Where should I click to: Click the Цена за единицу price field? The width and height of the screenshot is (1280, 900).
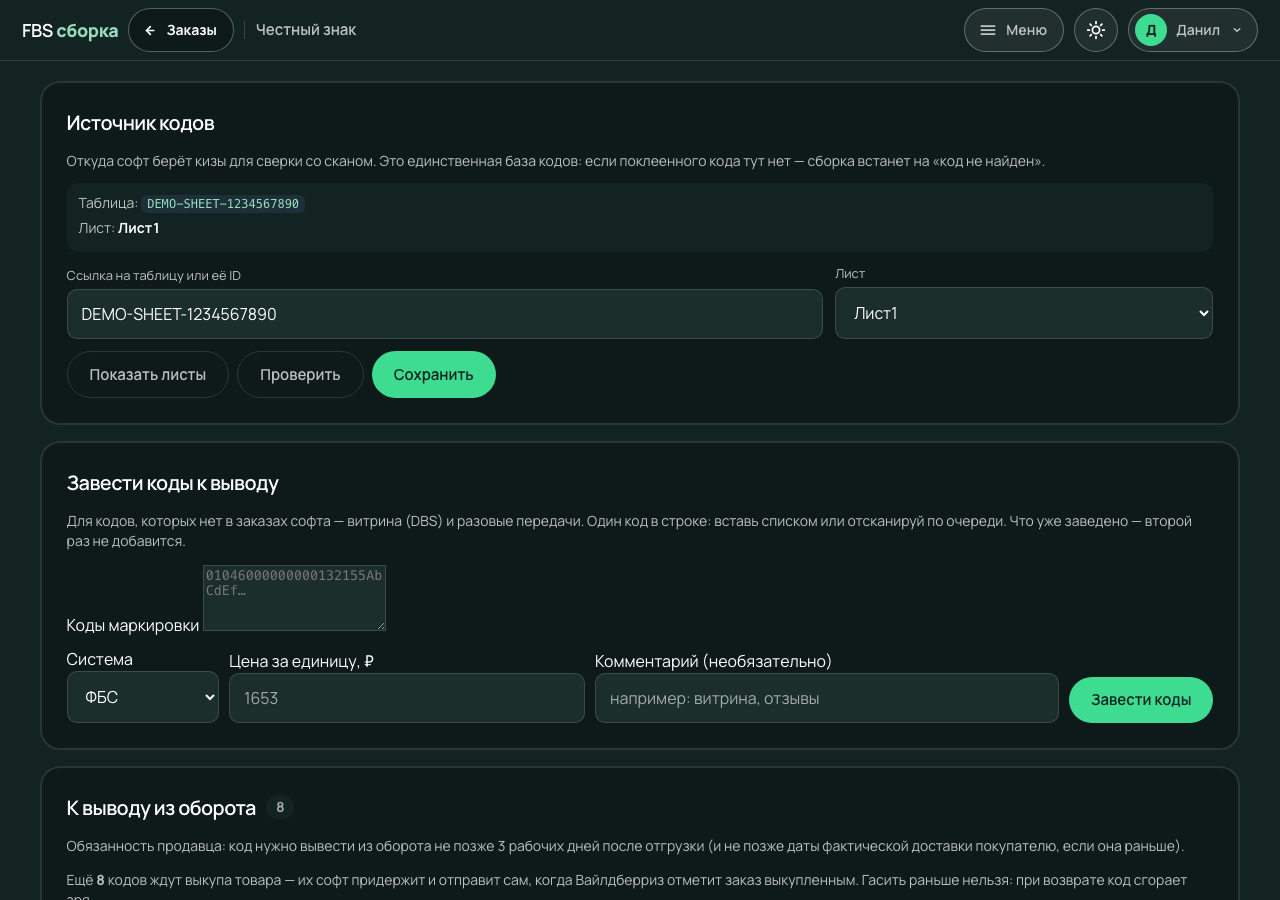click(407, 698)
